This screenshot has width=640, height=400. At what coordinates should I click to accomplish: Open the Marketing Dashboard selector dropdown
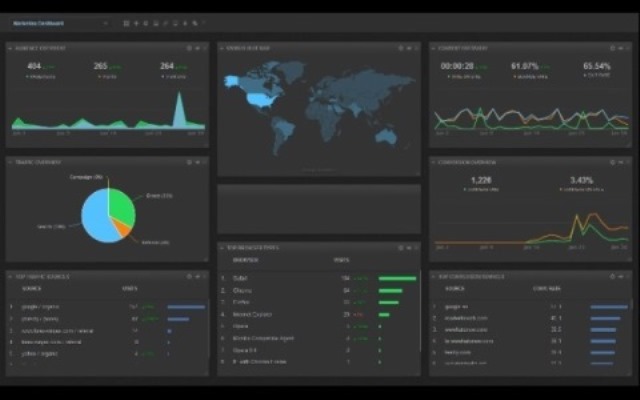60,23
